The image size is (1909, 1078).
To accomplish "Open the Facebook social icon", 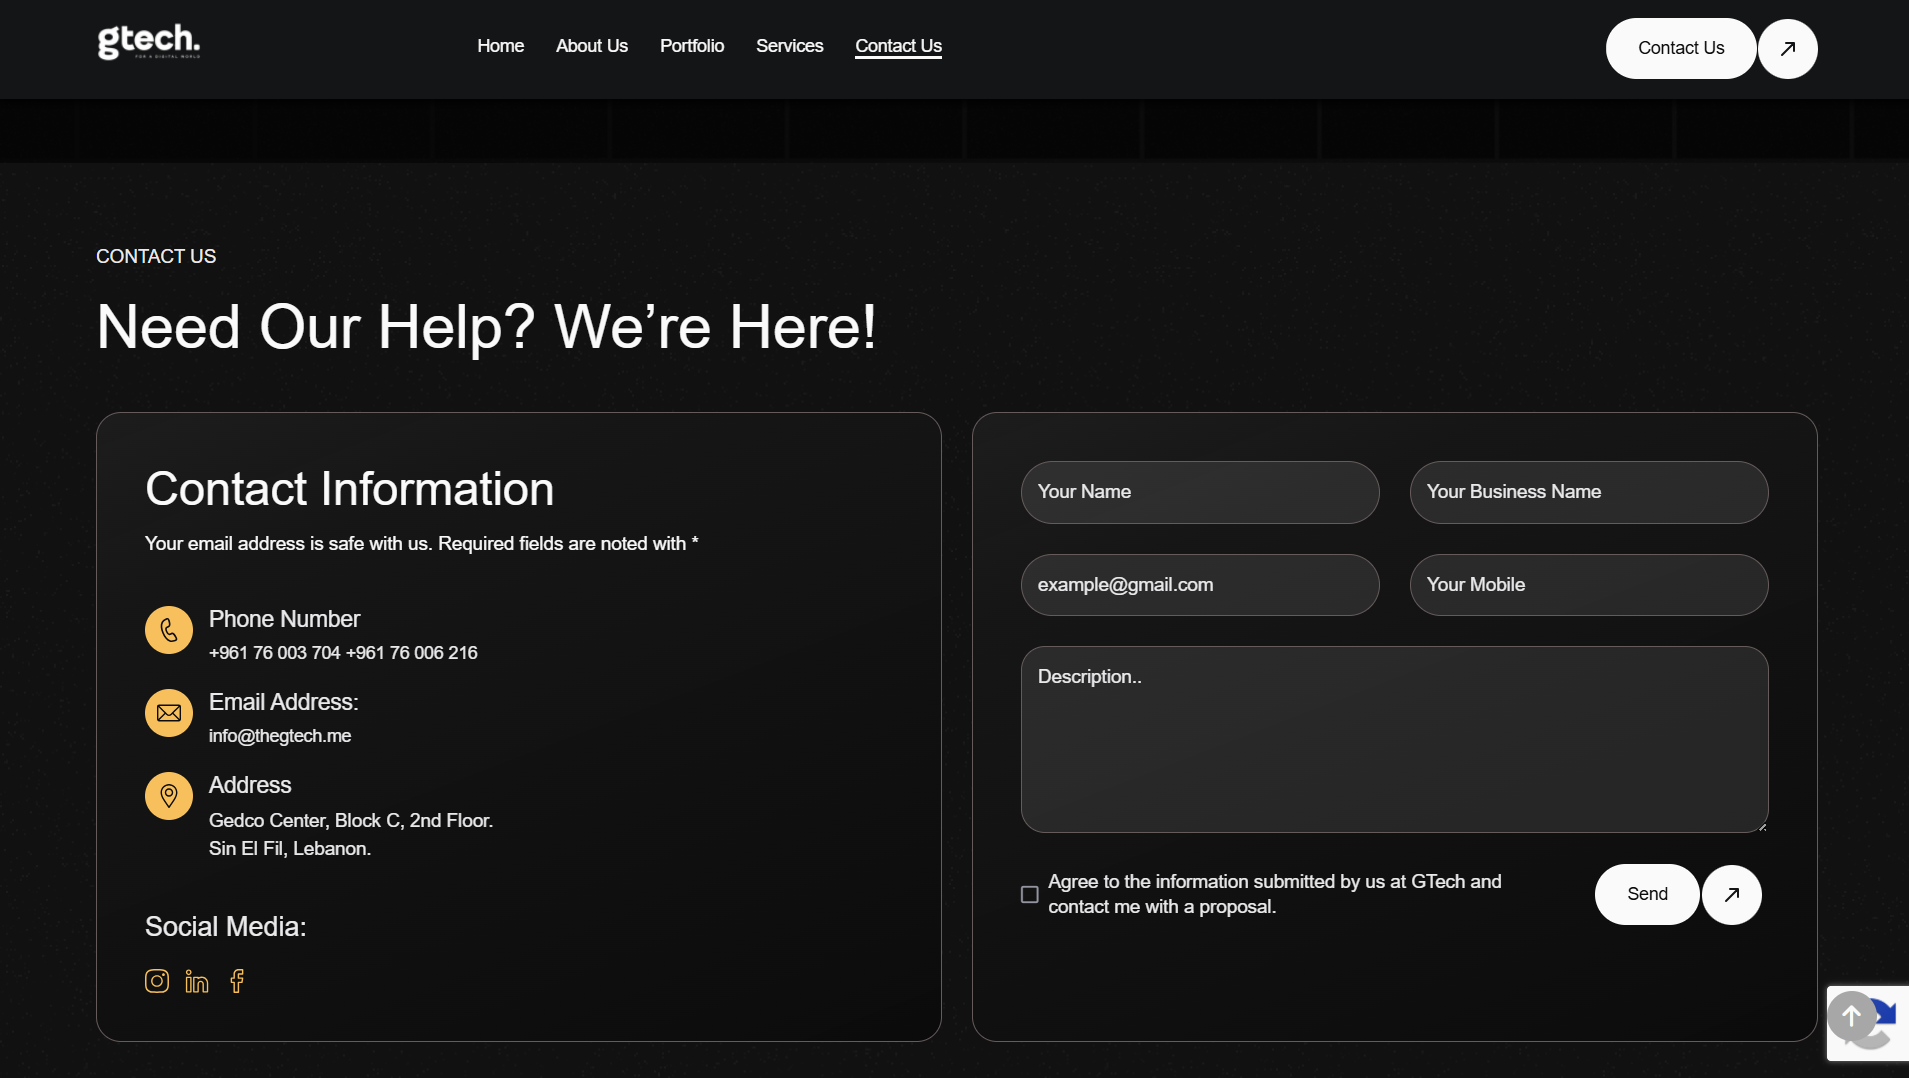I will (237, 981).
